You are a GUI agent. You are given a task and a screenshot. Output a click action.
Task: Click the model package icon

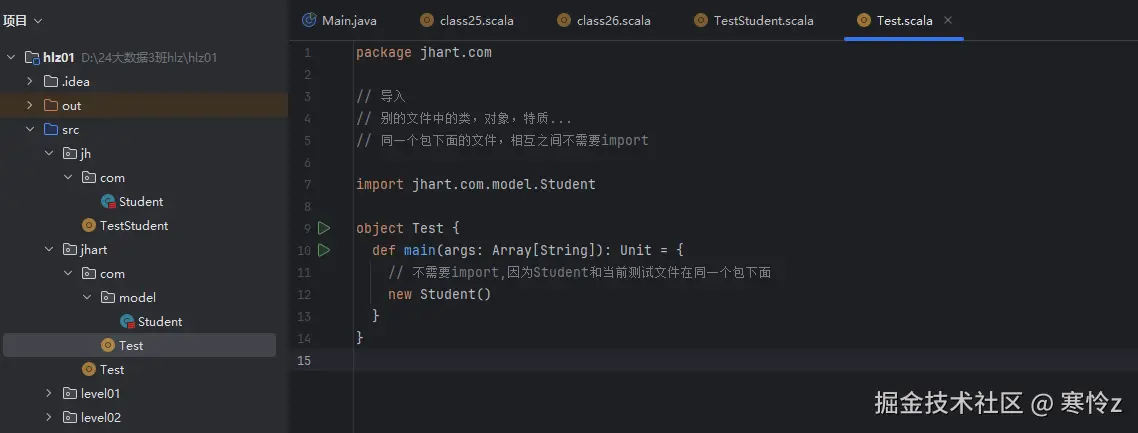tap(108, 297)
